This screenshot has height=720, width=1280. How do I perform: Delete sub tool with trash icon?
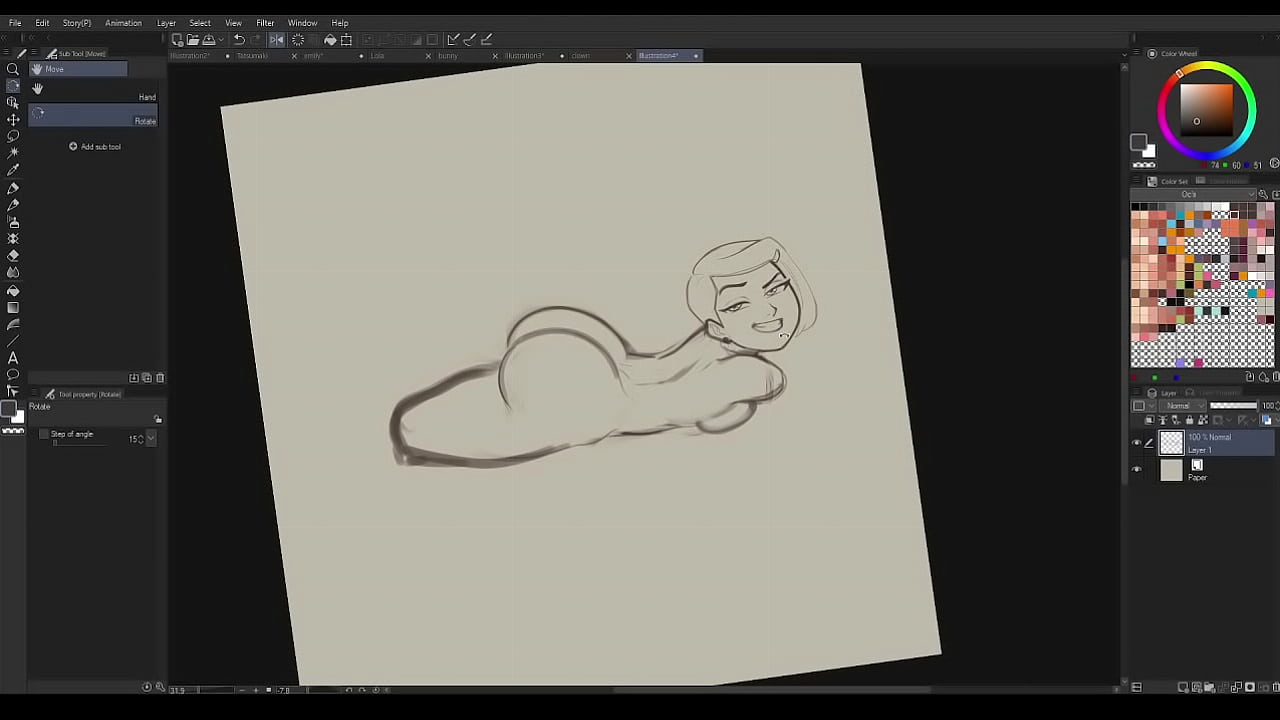coord(160,378)
